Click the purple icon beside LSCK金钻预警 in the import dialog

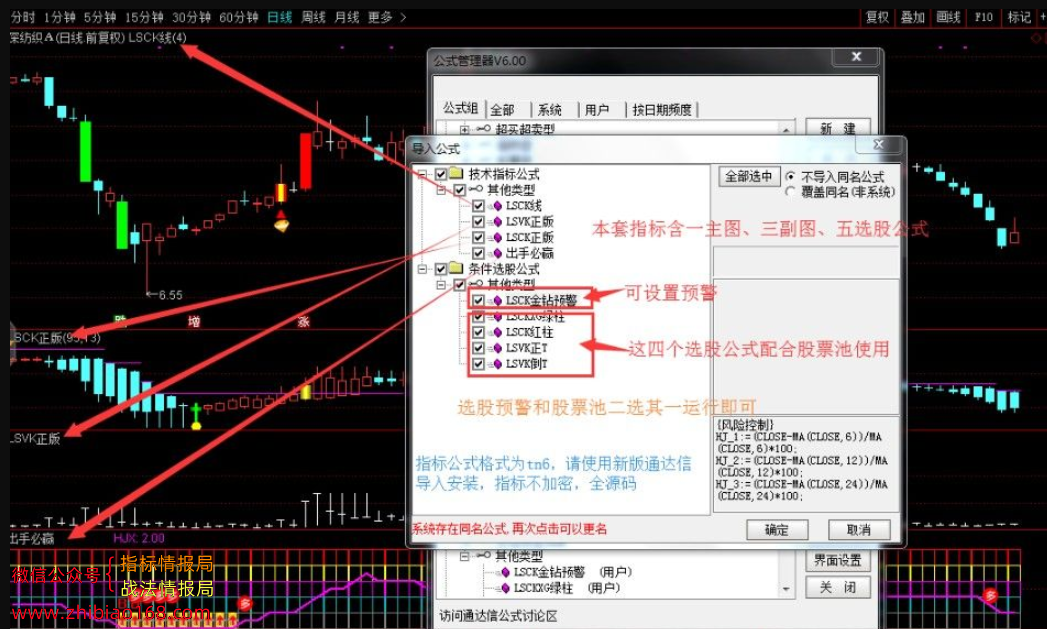(x=497, y=300)
